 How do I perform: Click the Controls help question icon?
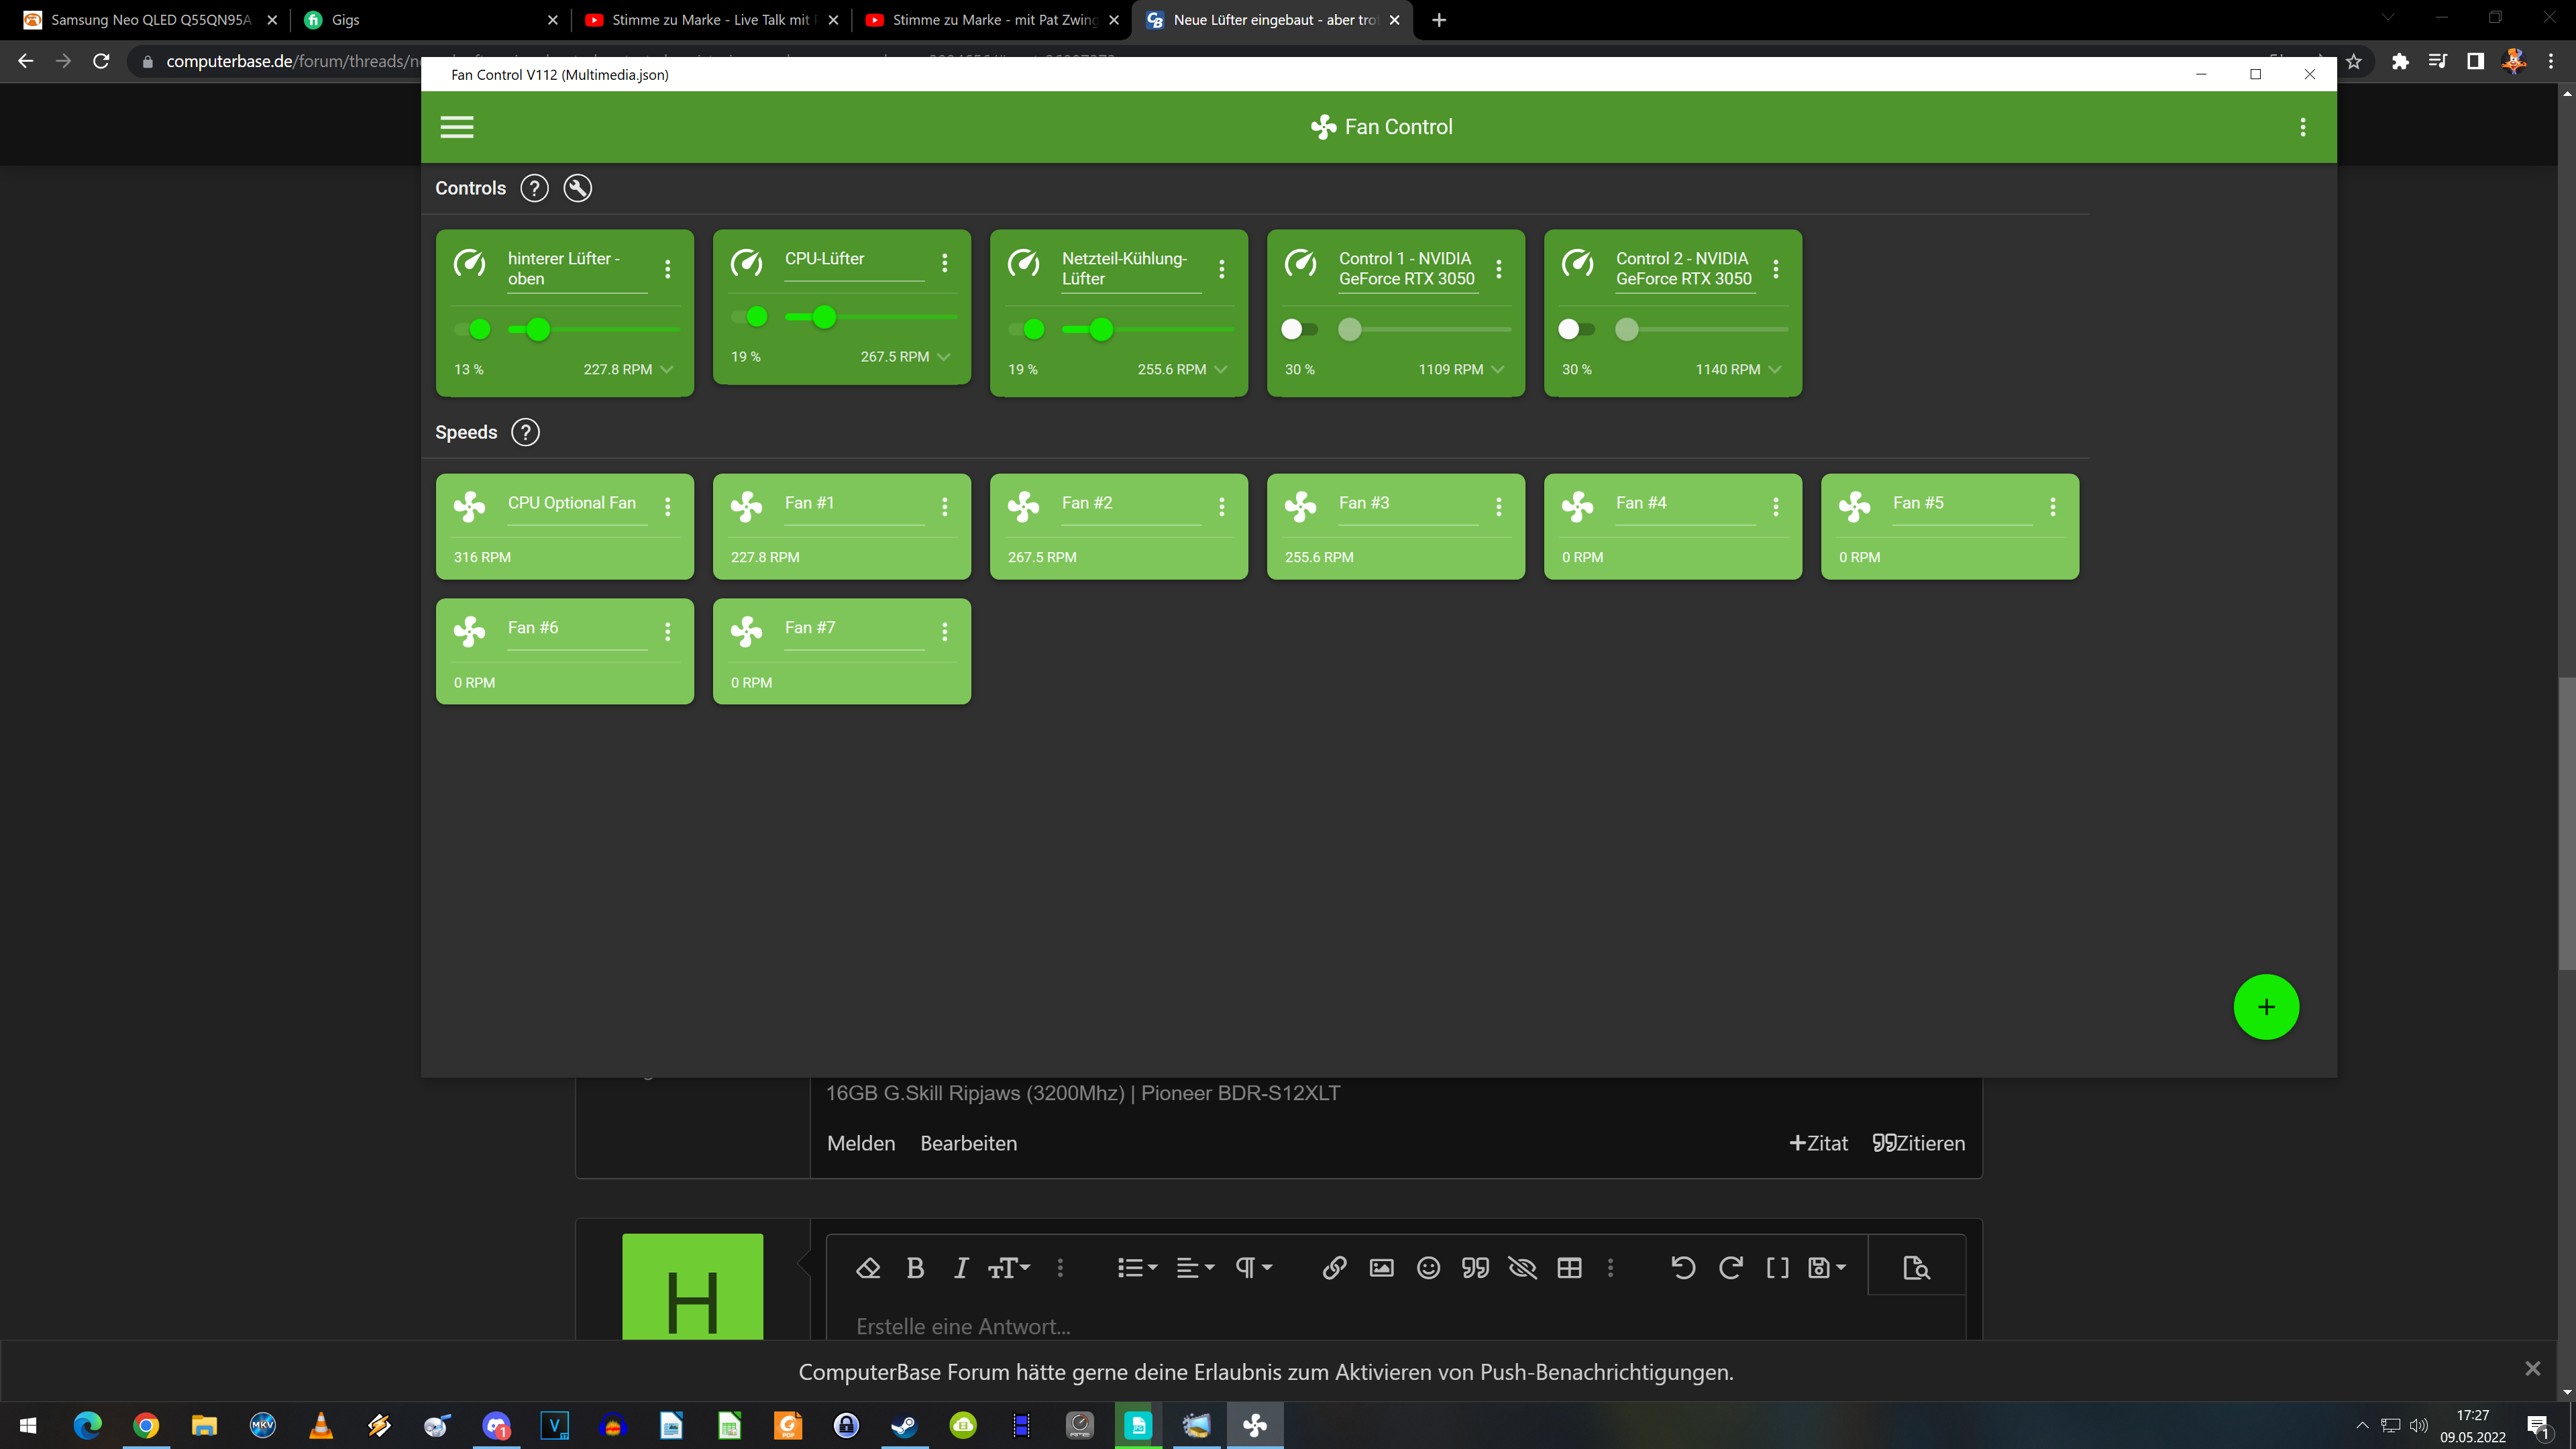point(534,188)
